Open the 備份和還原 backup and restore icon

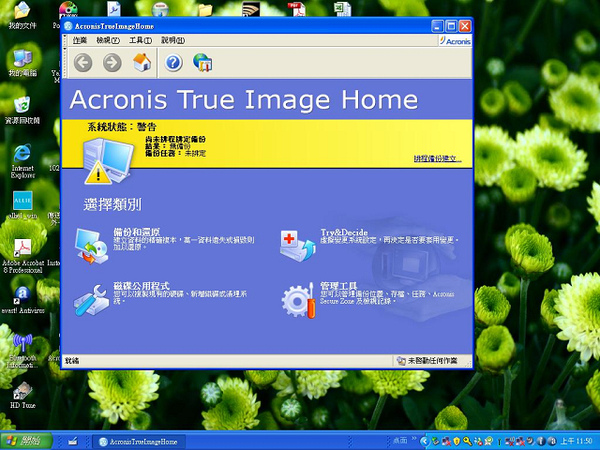91,246
